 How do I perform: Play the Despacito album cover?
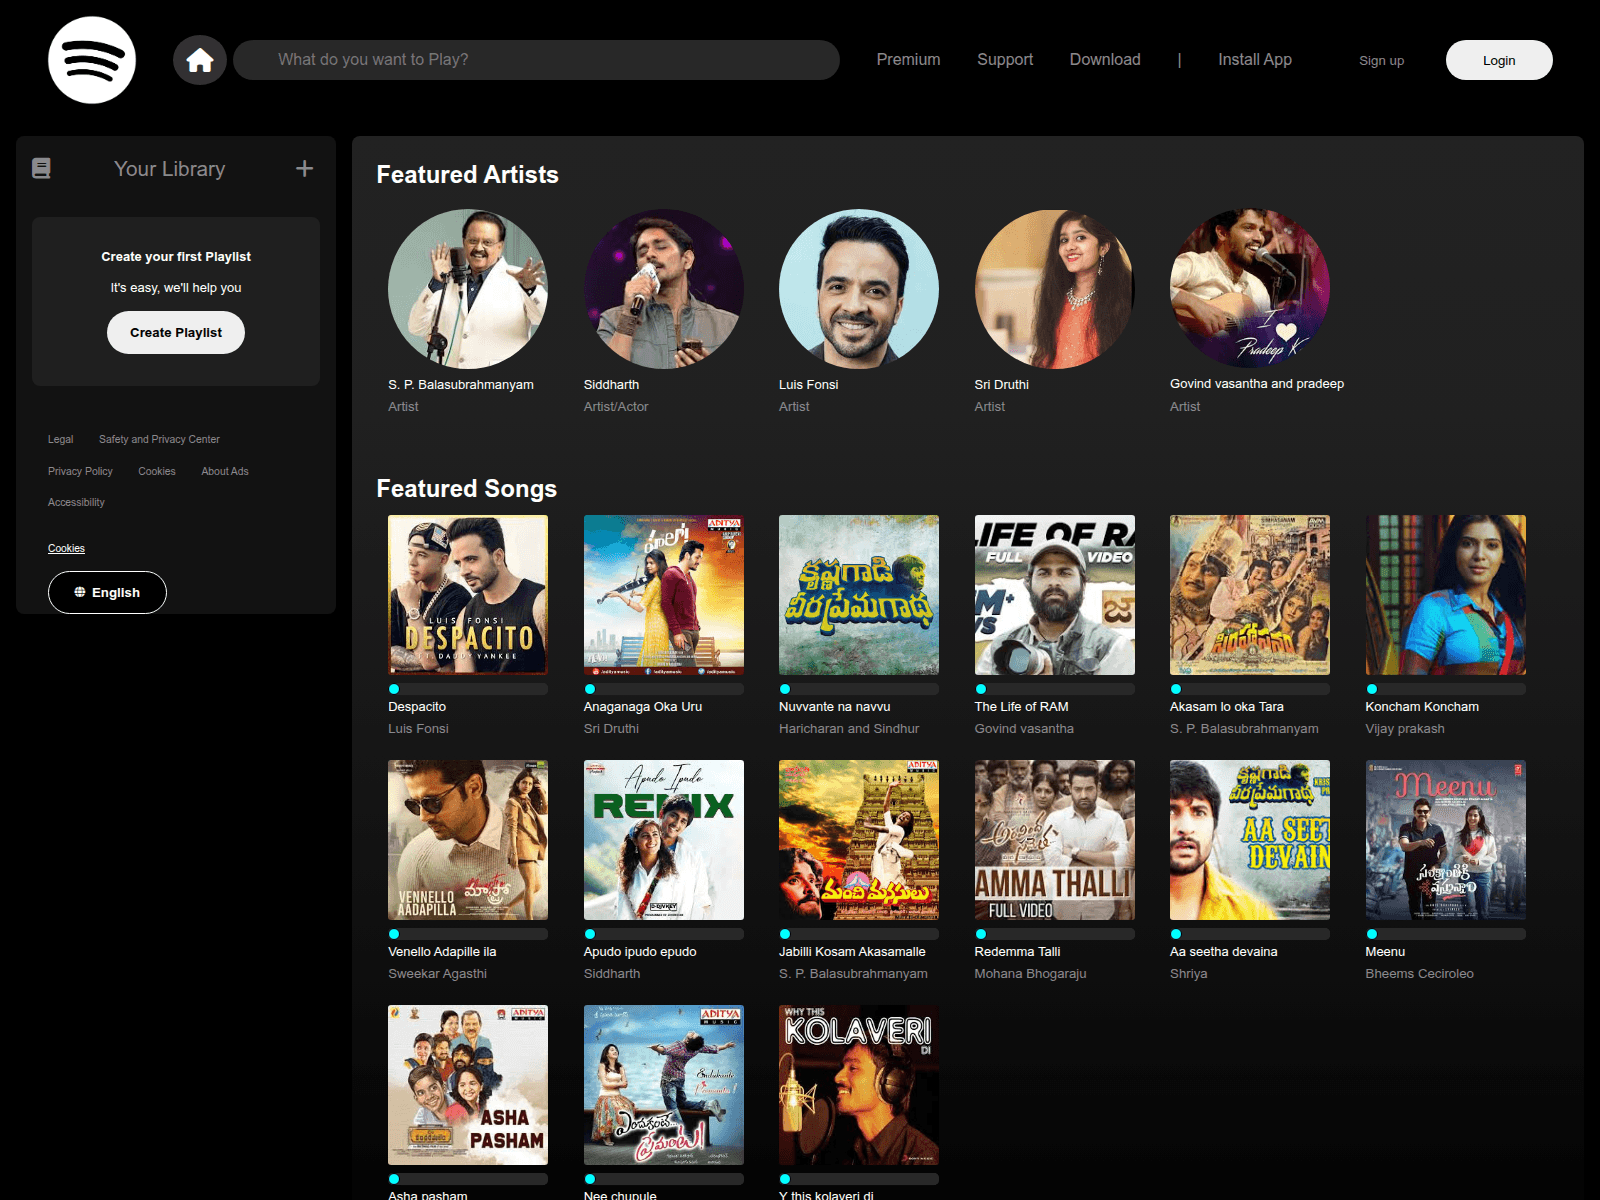pos(468,595)
